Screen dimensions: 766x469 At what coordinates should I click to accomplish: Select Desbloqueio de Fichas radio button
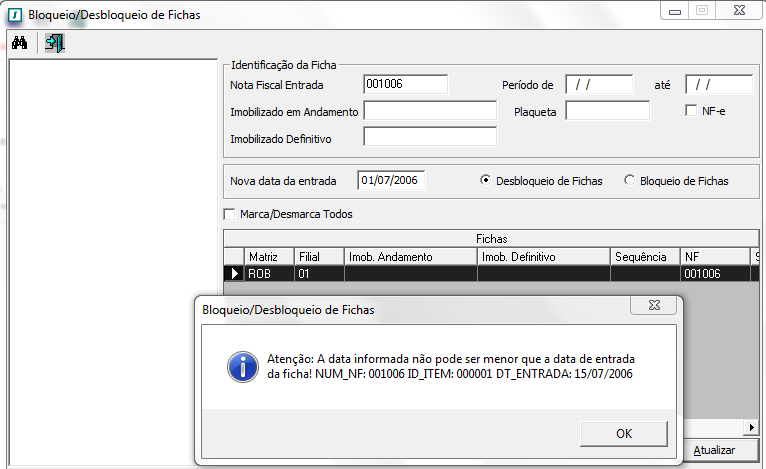(x=485, y=180)
